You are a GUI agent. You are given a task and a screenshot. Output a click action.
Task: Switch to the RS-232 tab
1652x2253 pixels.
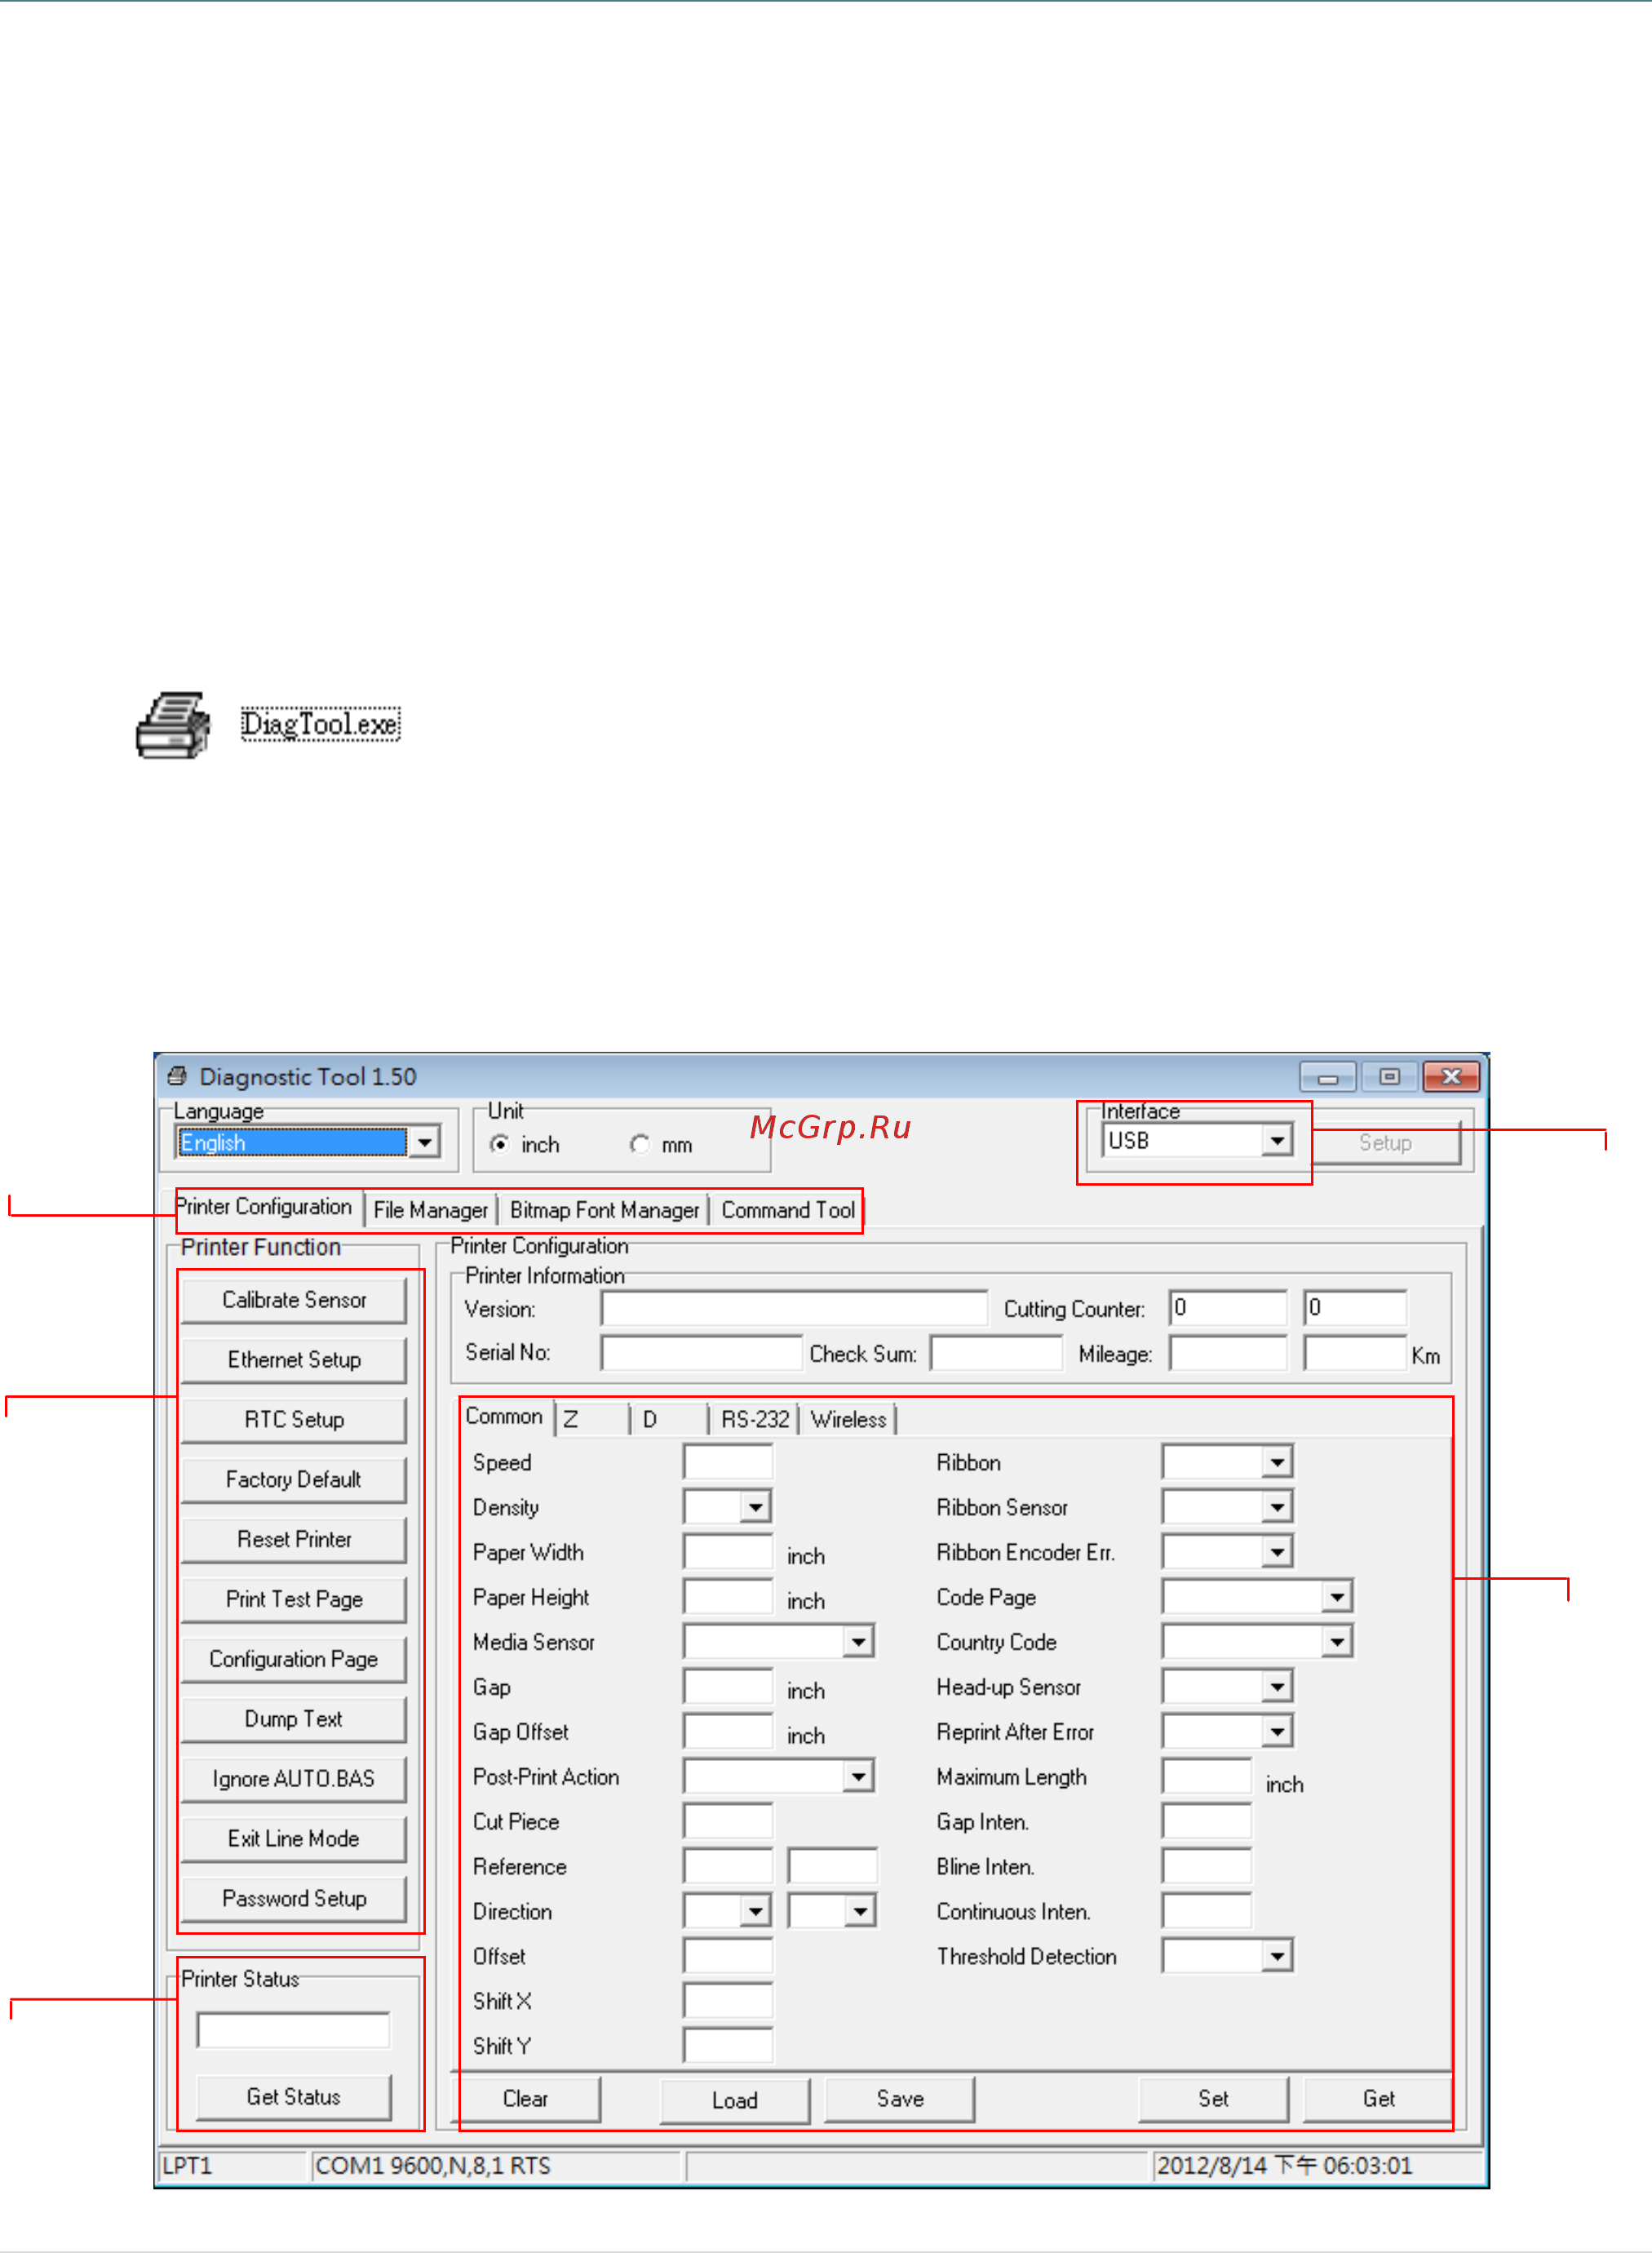tap(755, 1420)
